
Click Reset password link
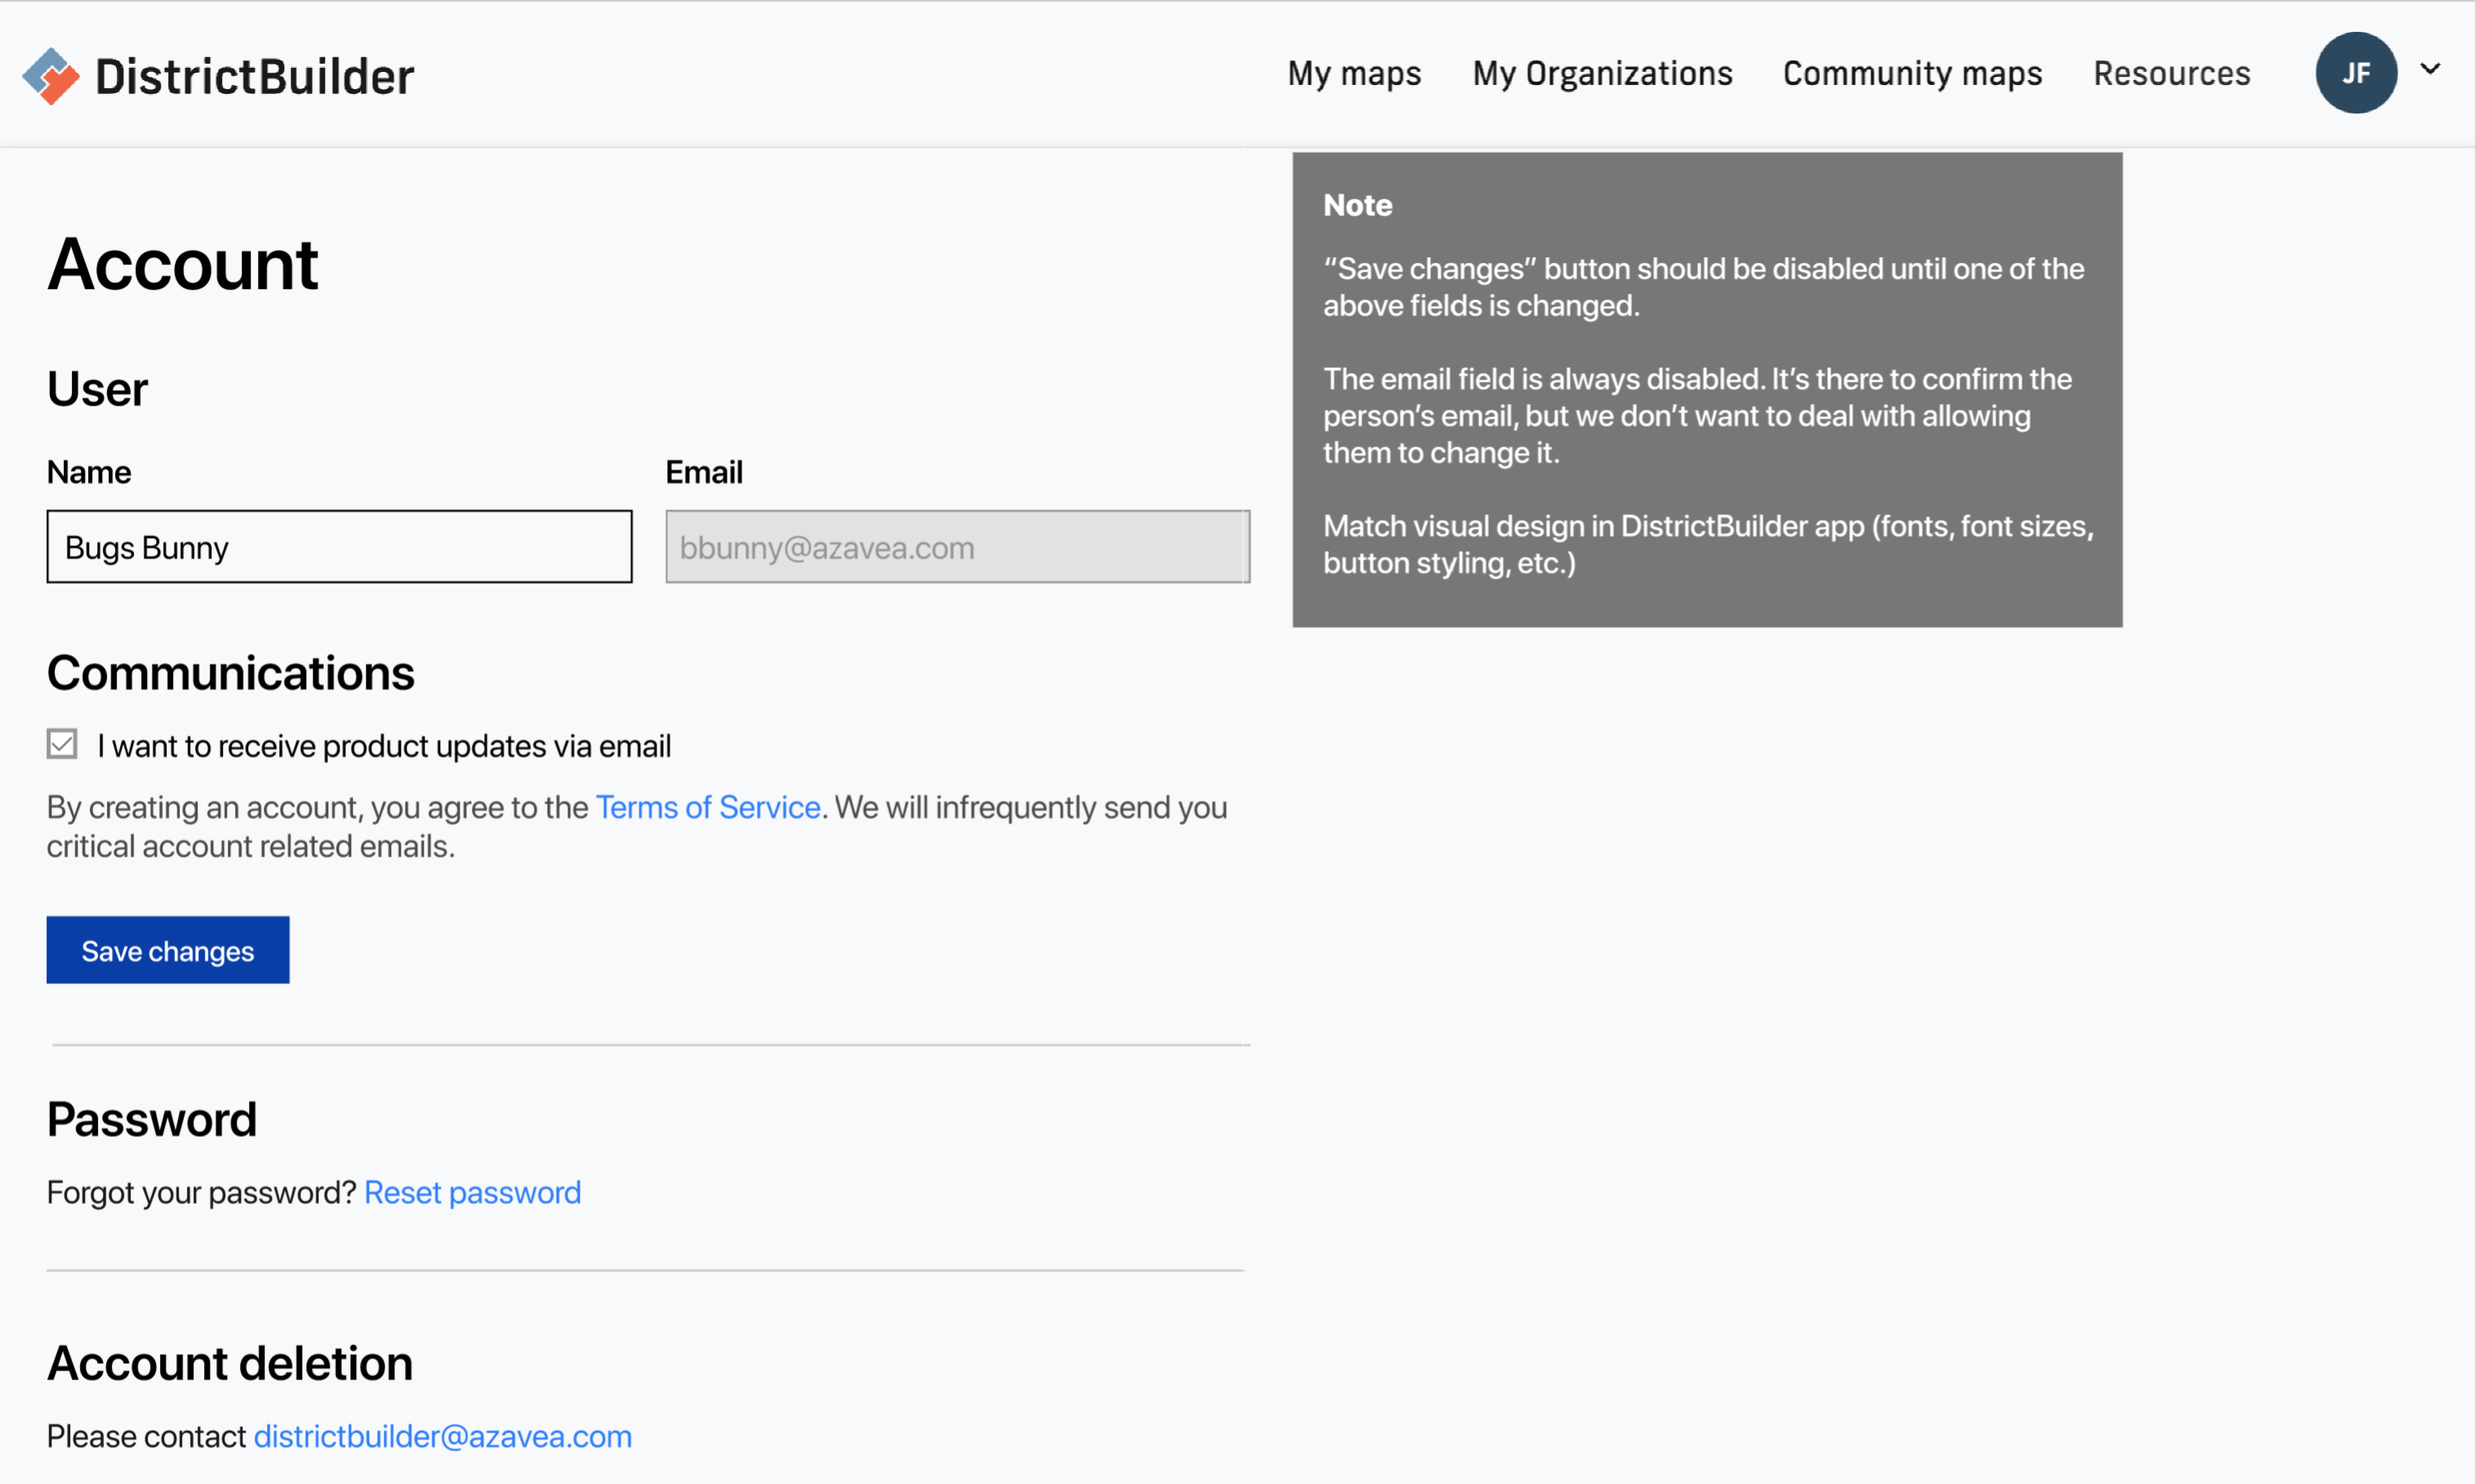tap(472, 1192)
